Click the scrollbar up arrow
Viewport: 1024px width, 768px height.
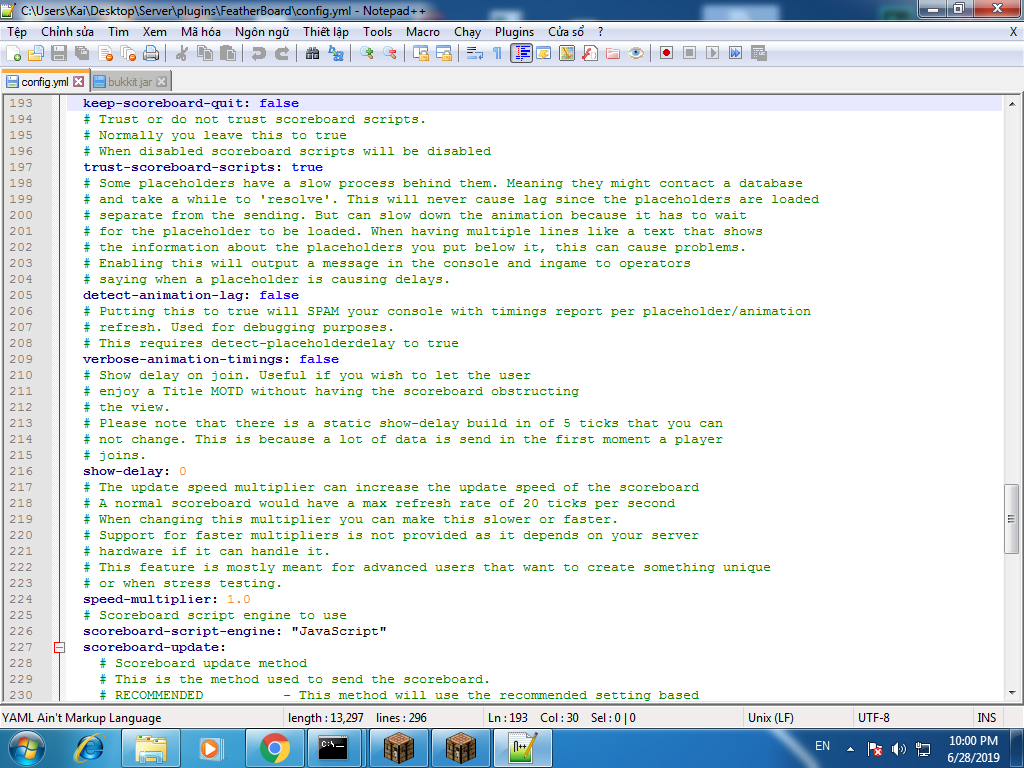coord(1011,103)
